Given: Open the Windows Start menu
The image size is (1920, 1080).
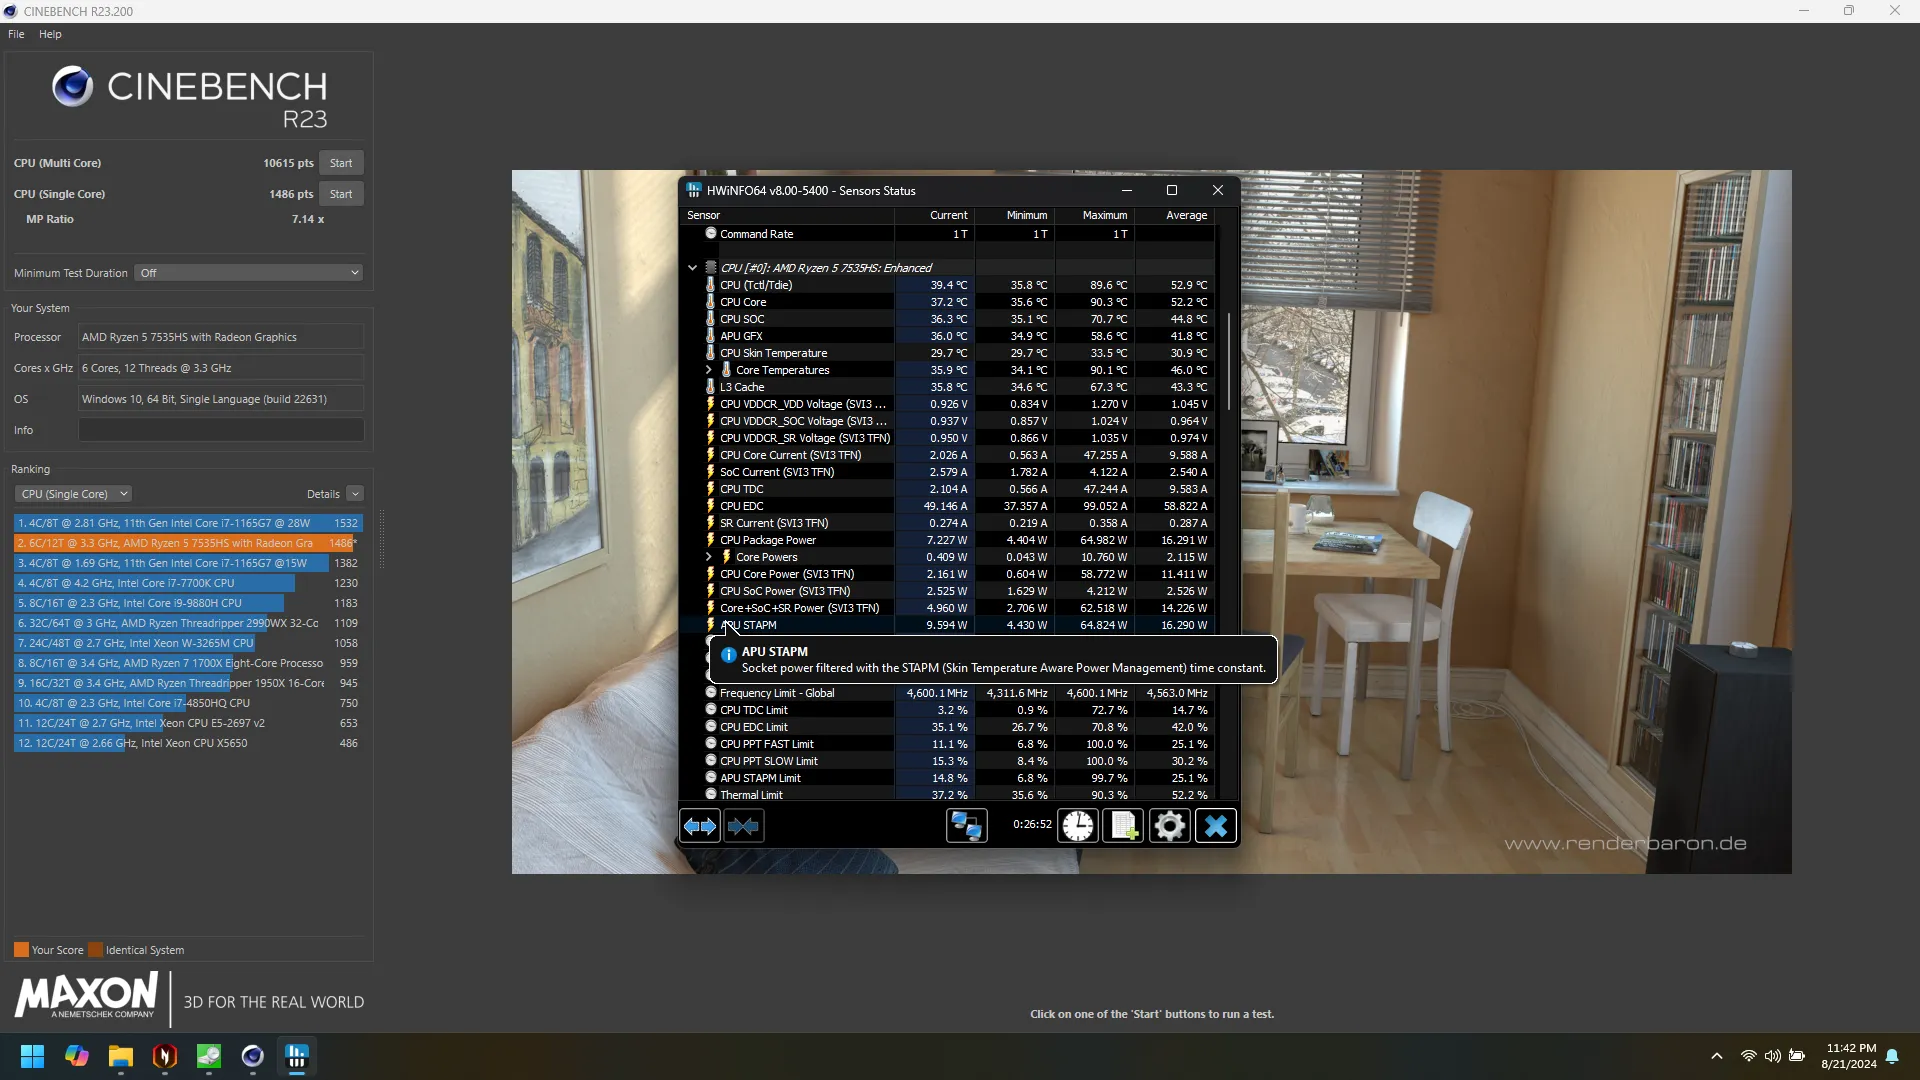Looking at the screenshot, I should click(x=32, y=1056).
